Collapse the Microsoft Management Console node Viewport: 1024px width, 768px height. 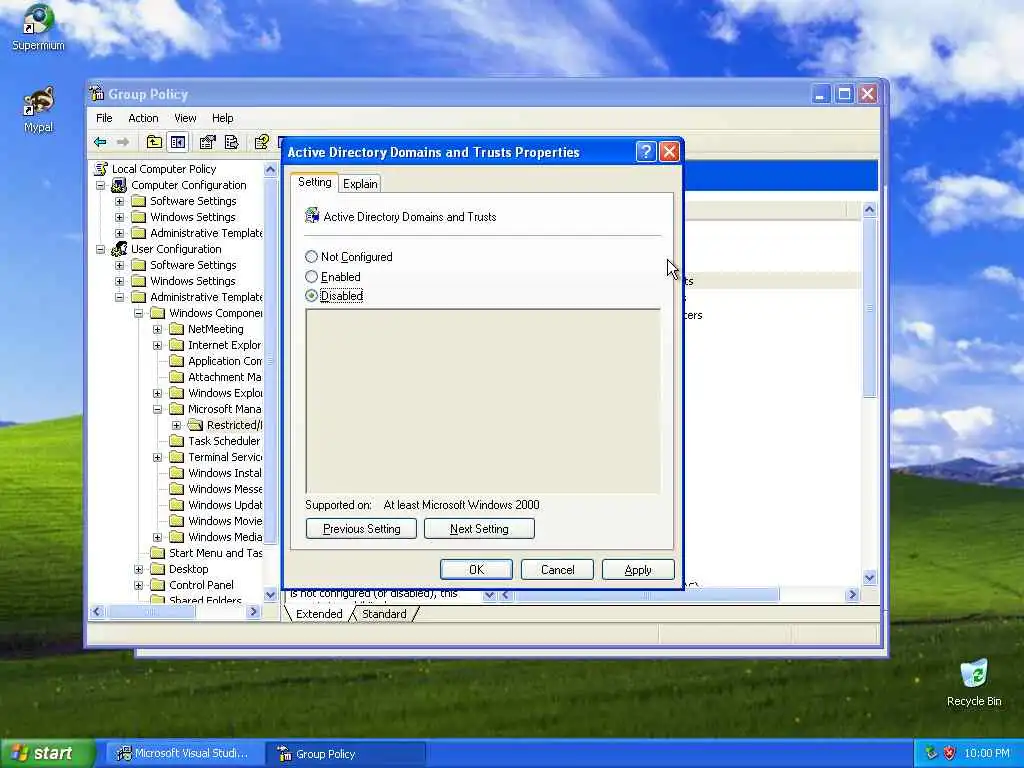pos(157,409)
